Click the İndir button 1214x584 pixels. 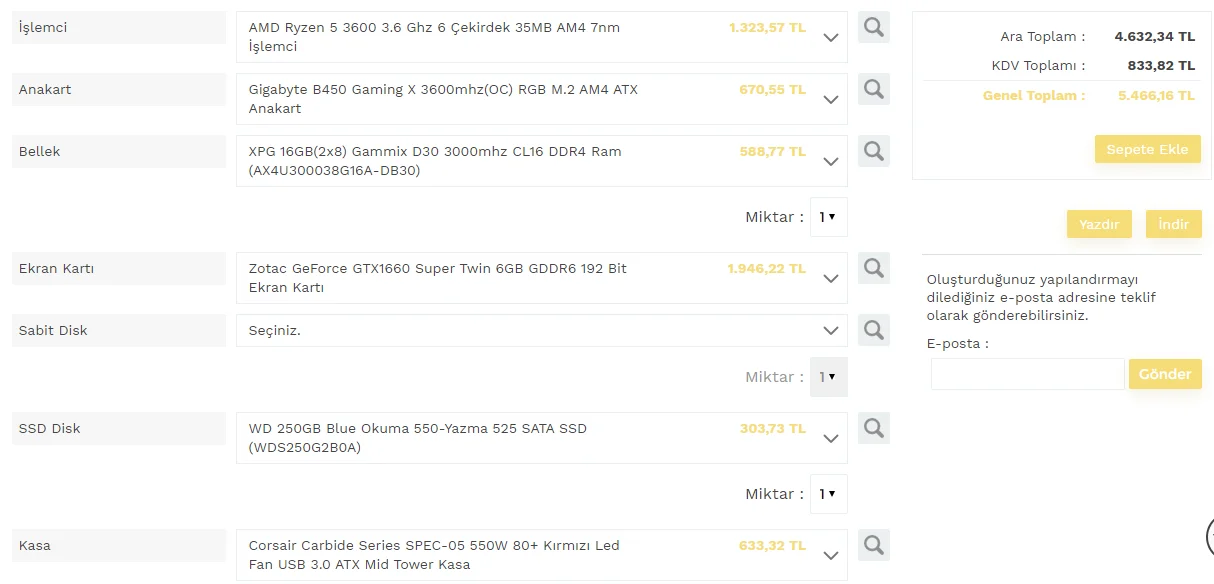pyautogui.click(x=1173, y=225)
